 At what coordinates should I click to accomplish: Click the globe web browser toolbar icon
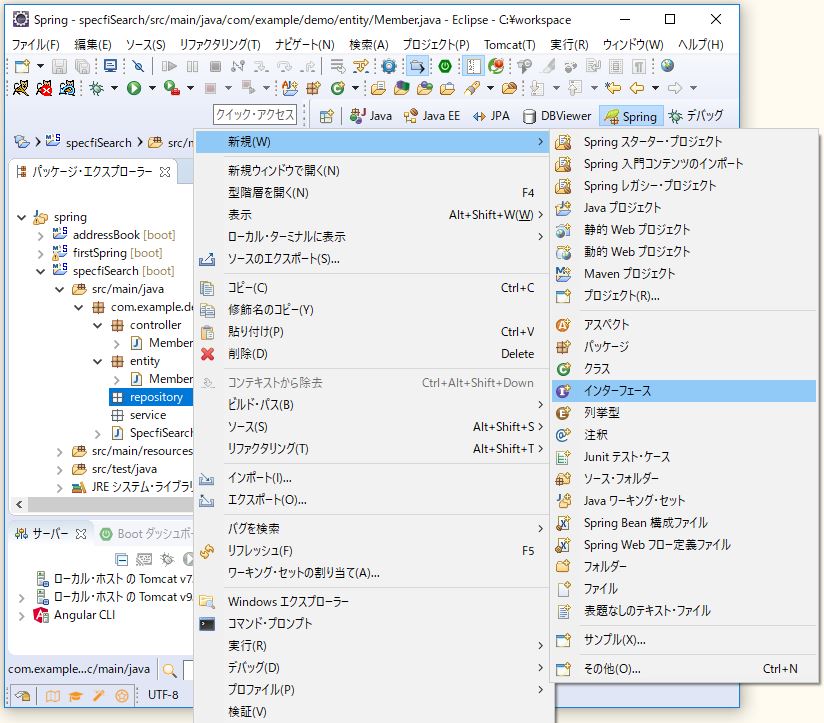(x=667, y=66)
